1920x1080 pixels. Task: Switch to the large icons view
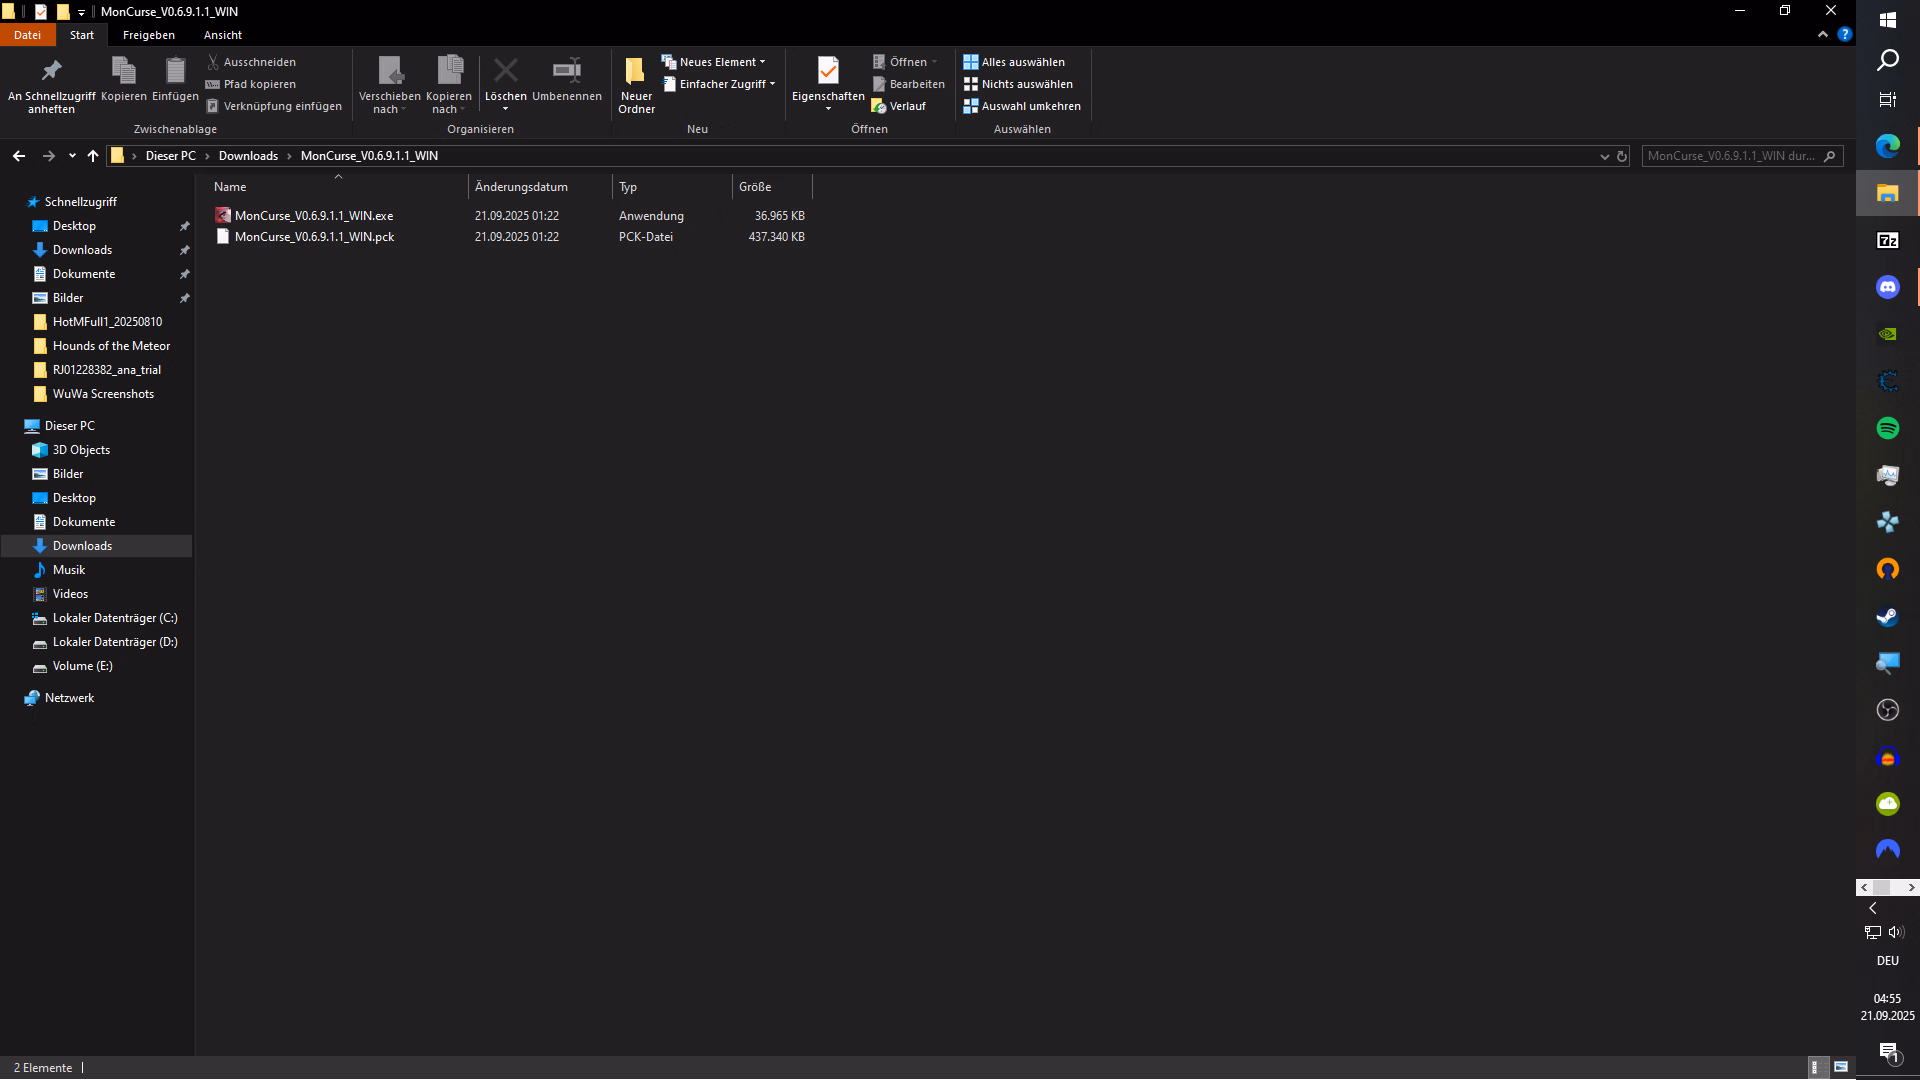tap(1841, 1067)
